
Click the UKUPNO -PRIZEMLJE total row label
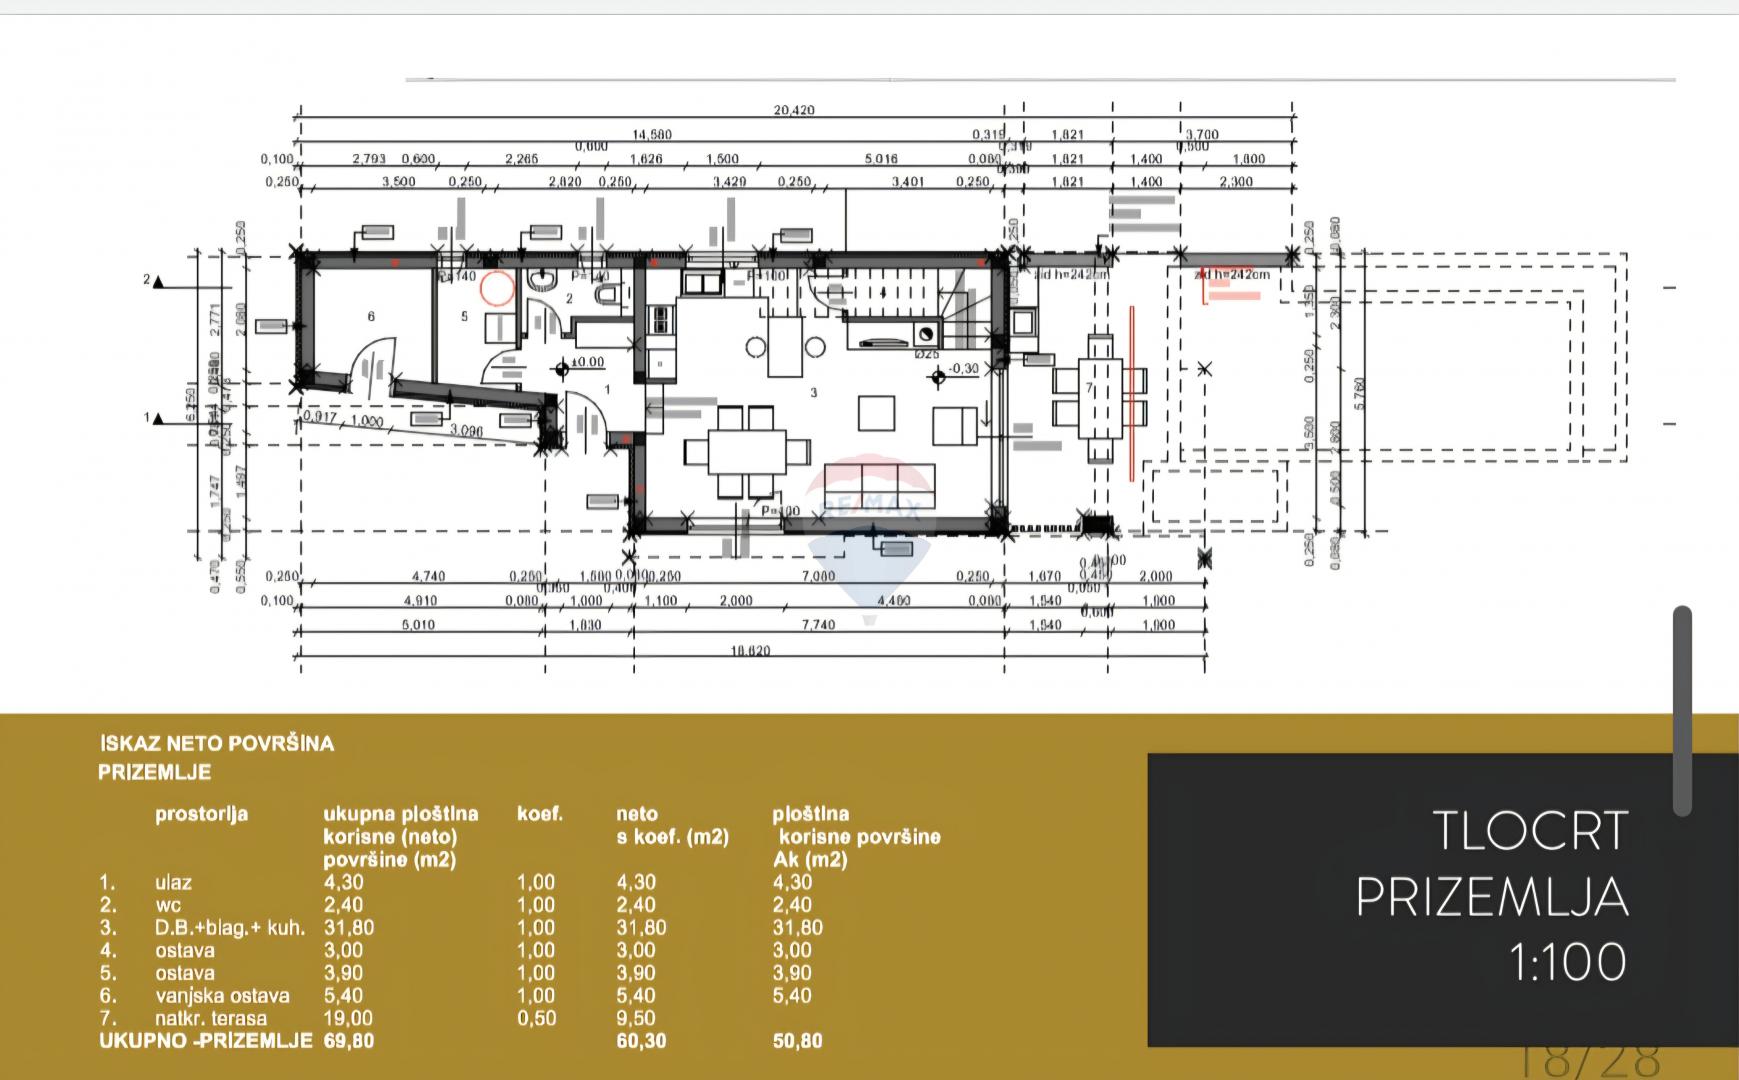point(205,1041)
